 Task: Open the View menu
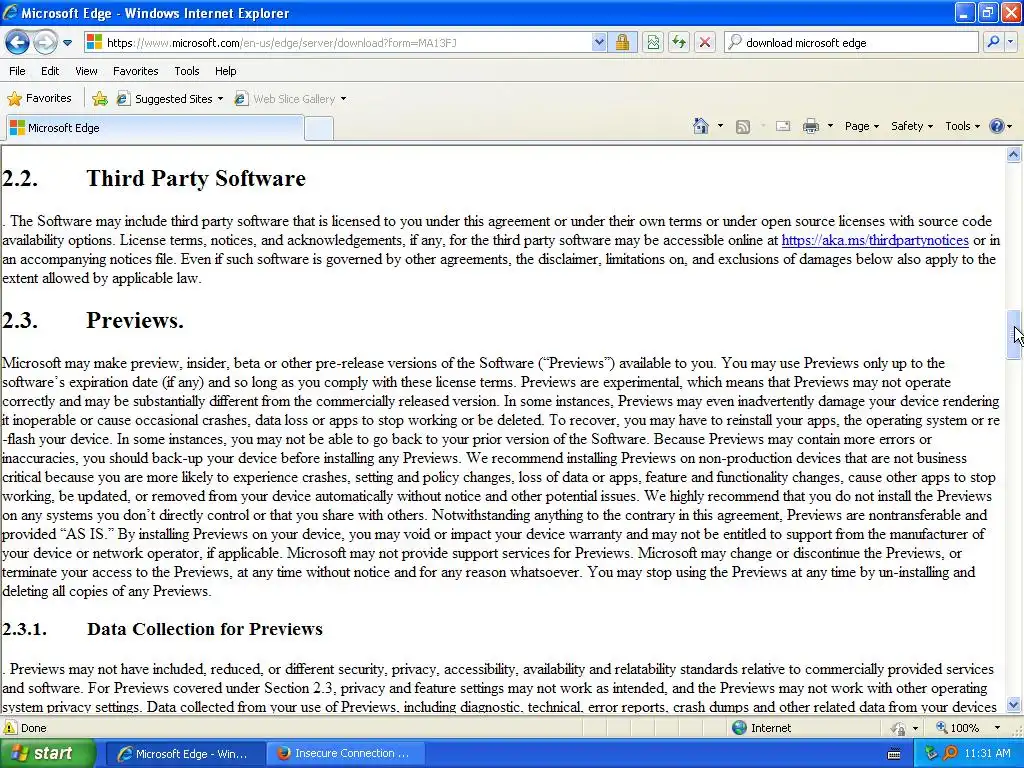pos(86,71)
